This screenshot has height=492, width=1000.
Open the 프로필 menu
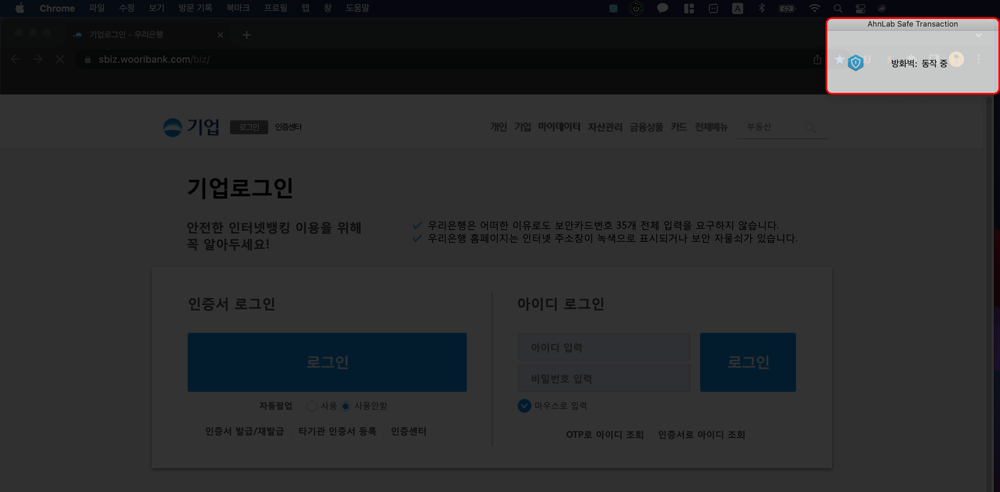point(276,8)
